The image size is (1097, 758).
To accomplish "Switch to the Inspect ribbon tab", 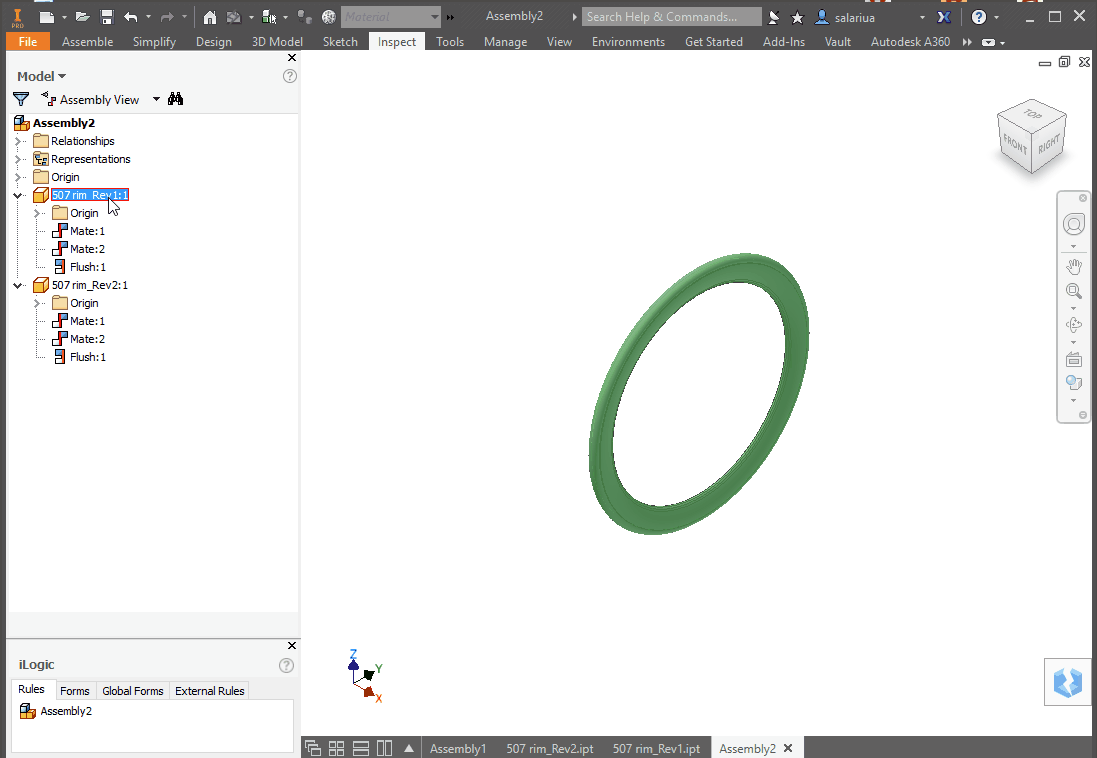I will [396, 42].
